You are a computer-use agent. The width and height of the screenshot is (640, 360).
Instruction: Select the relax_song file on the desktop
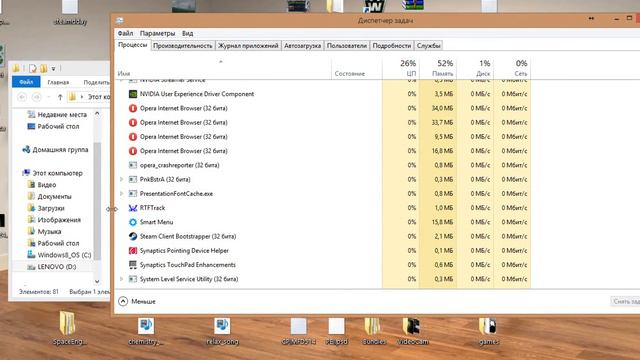click(x=222, y=331)
